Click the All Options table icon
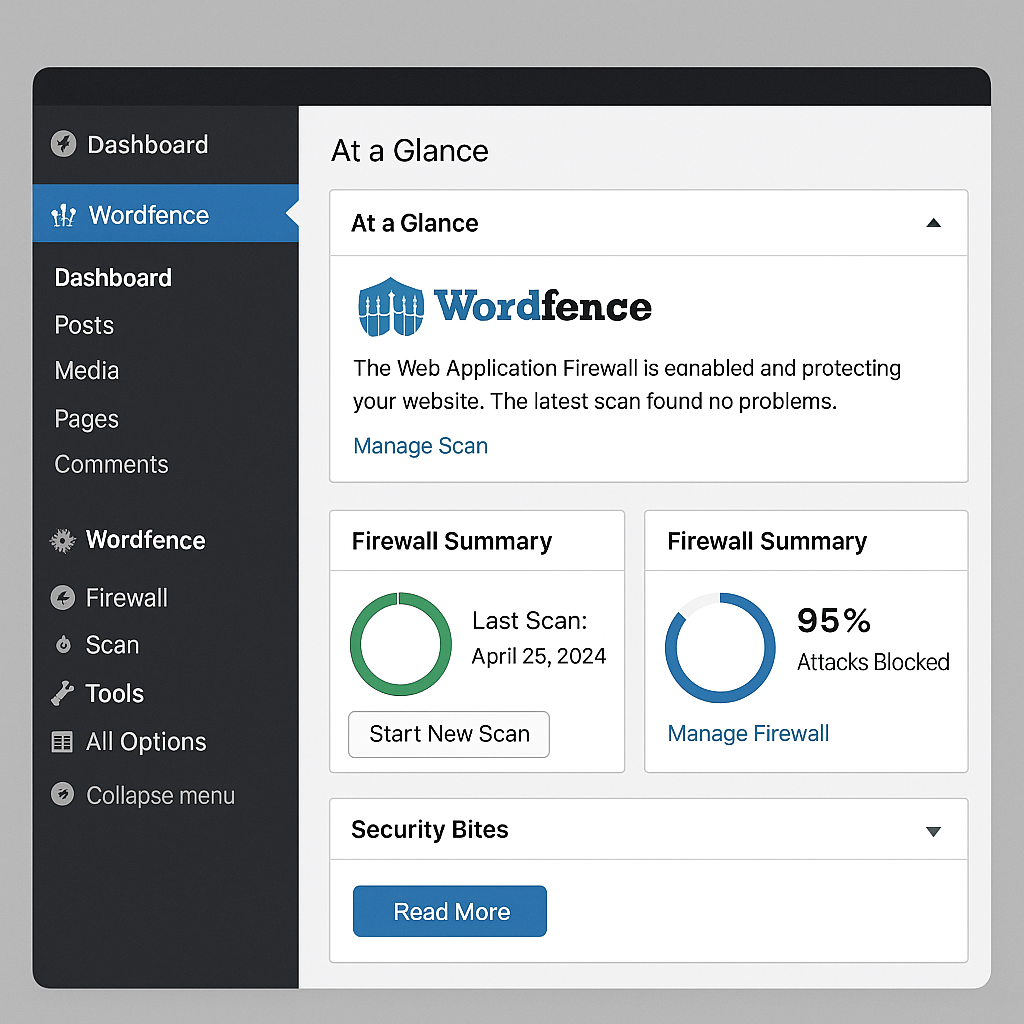This screenshot has height=1024, width=1024. 62,742
